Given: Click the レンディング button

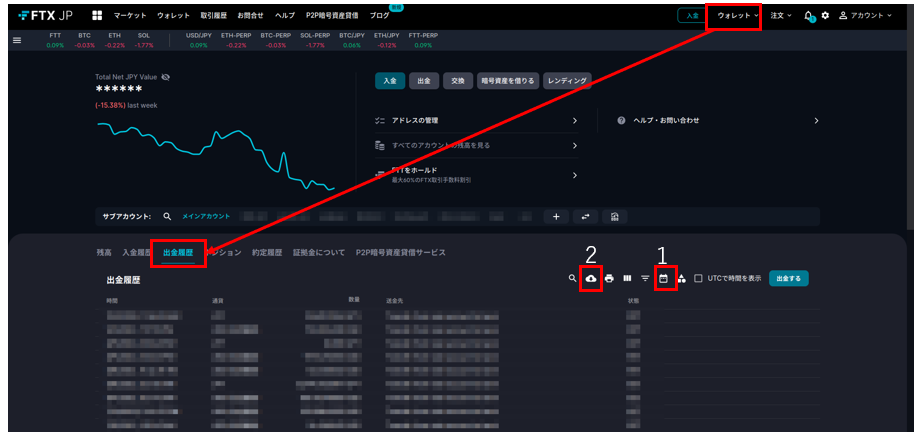Looking at the screenshot, I should pos(567,81).
